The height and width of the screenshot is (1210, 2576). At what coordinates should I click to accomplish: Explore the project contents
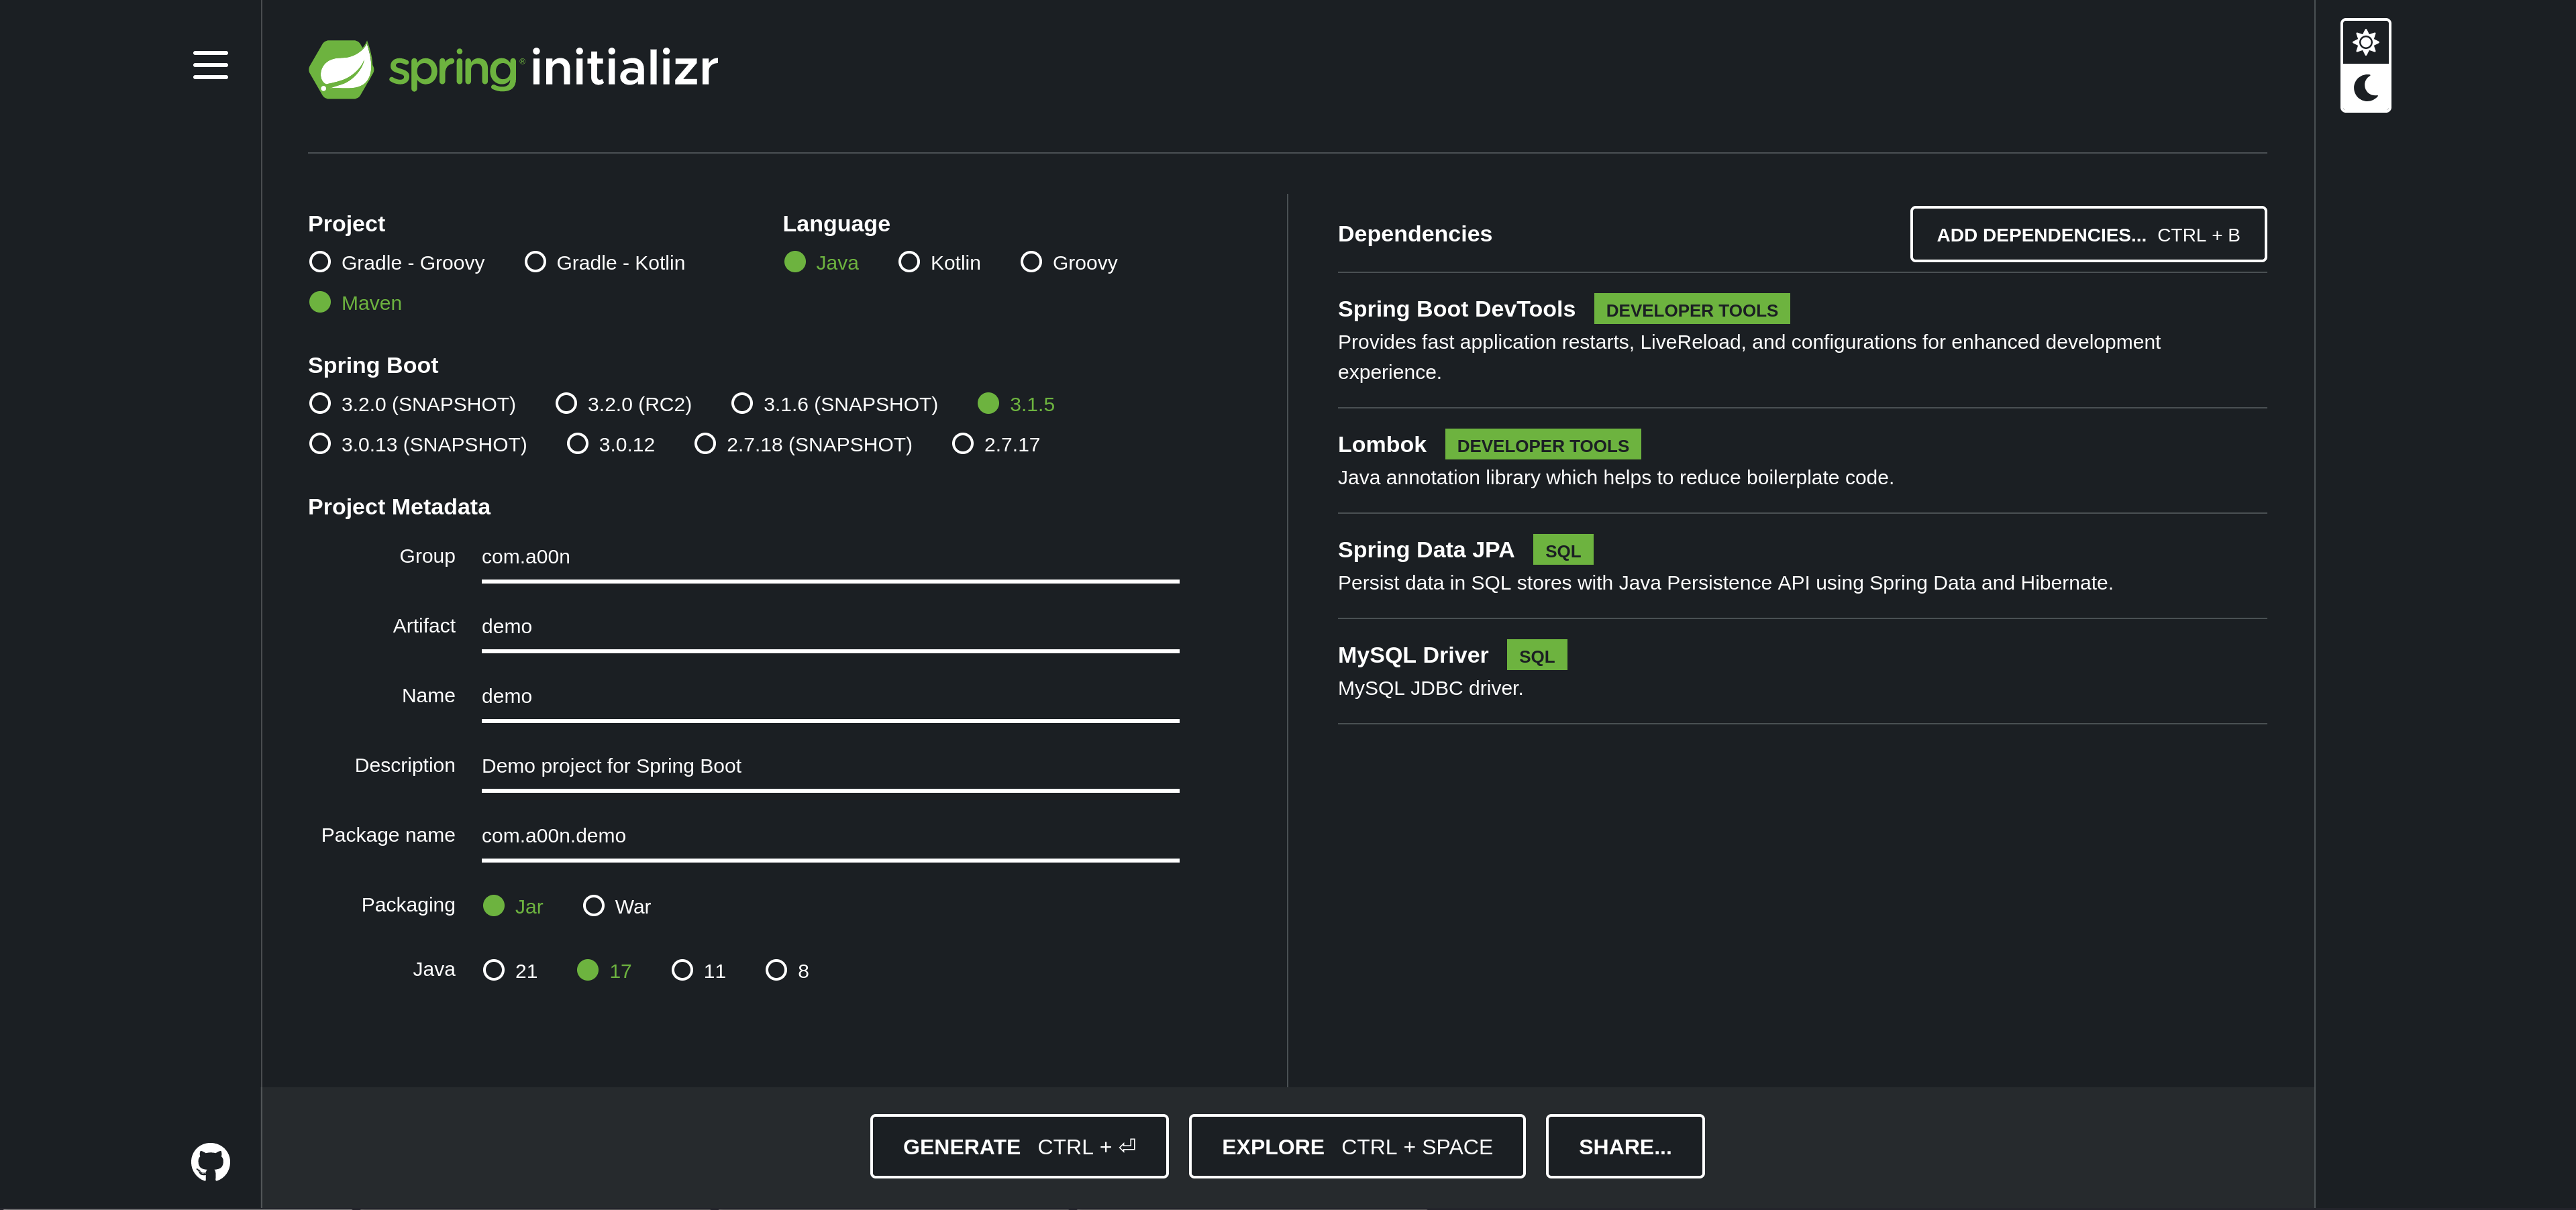point(1357,1146)
